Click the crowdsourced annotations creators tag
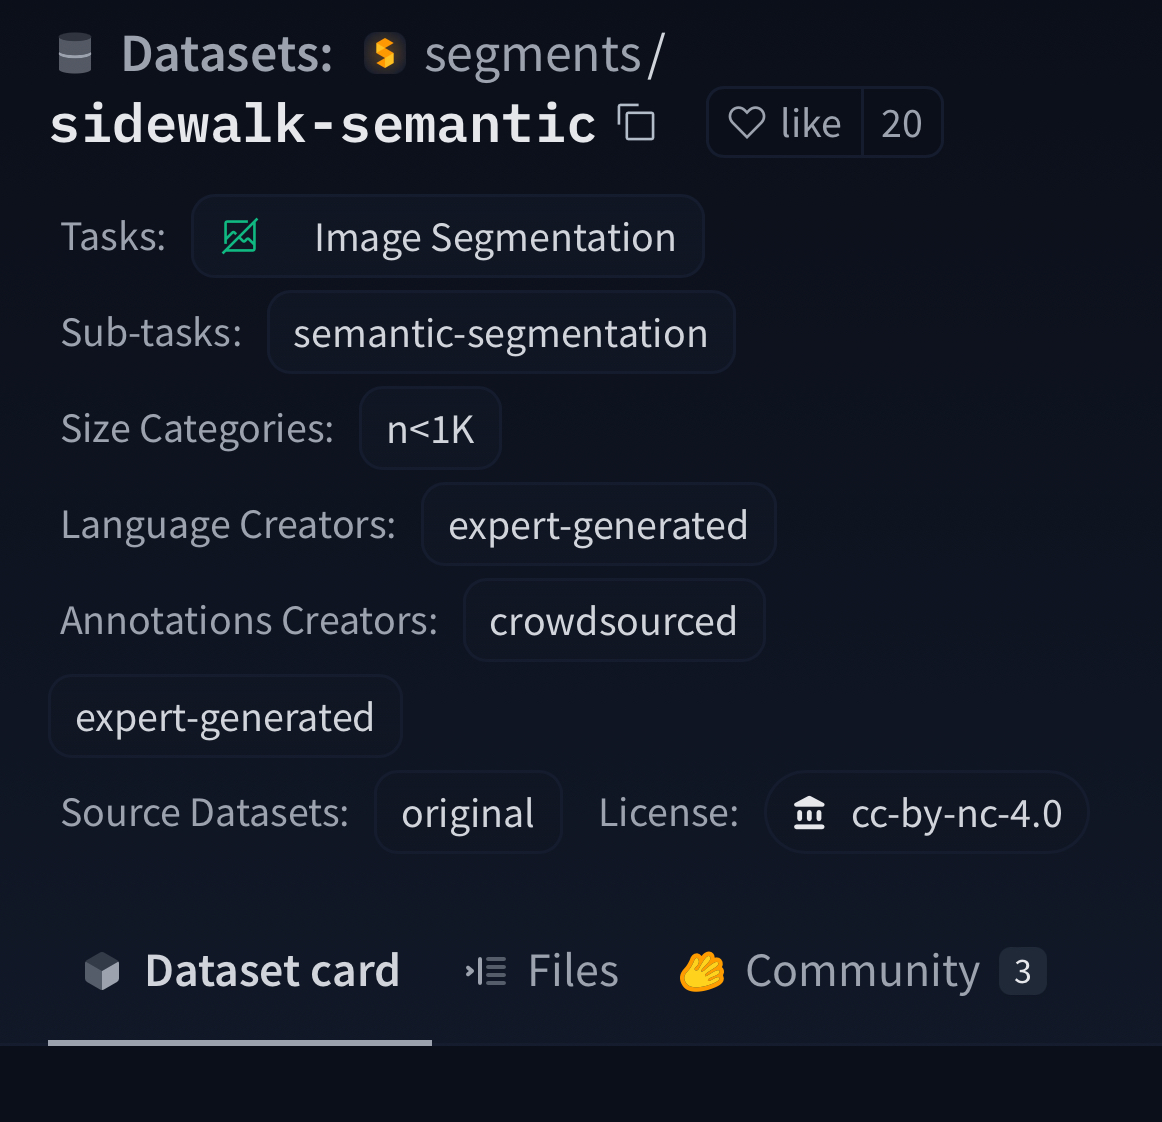 coord(613,621)
